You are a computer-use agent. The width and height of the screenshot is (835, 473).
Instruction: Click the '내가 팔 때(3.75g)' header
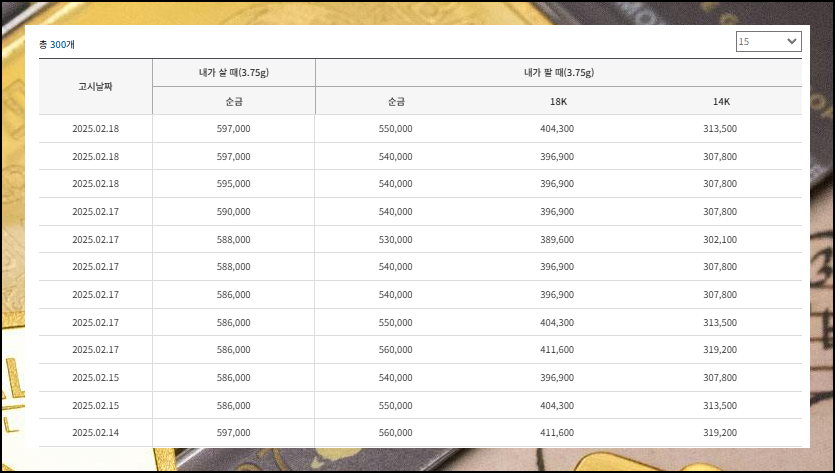tap(559, 72)
